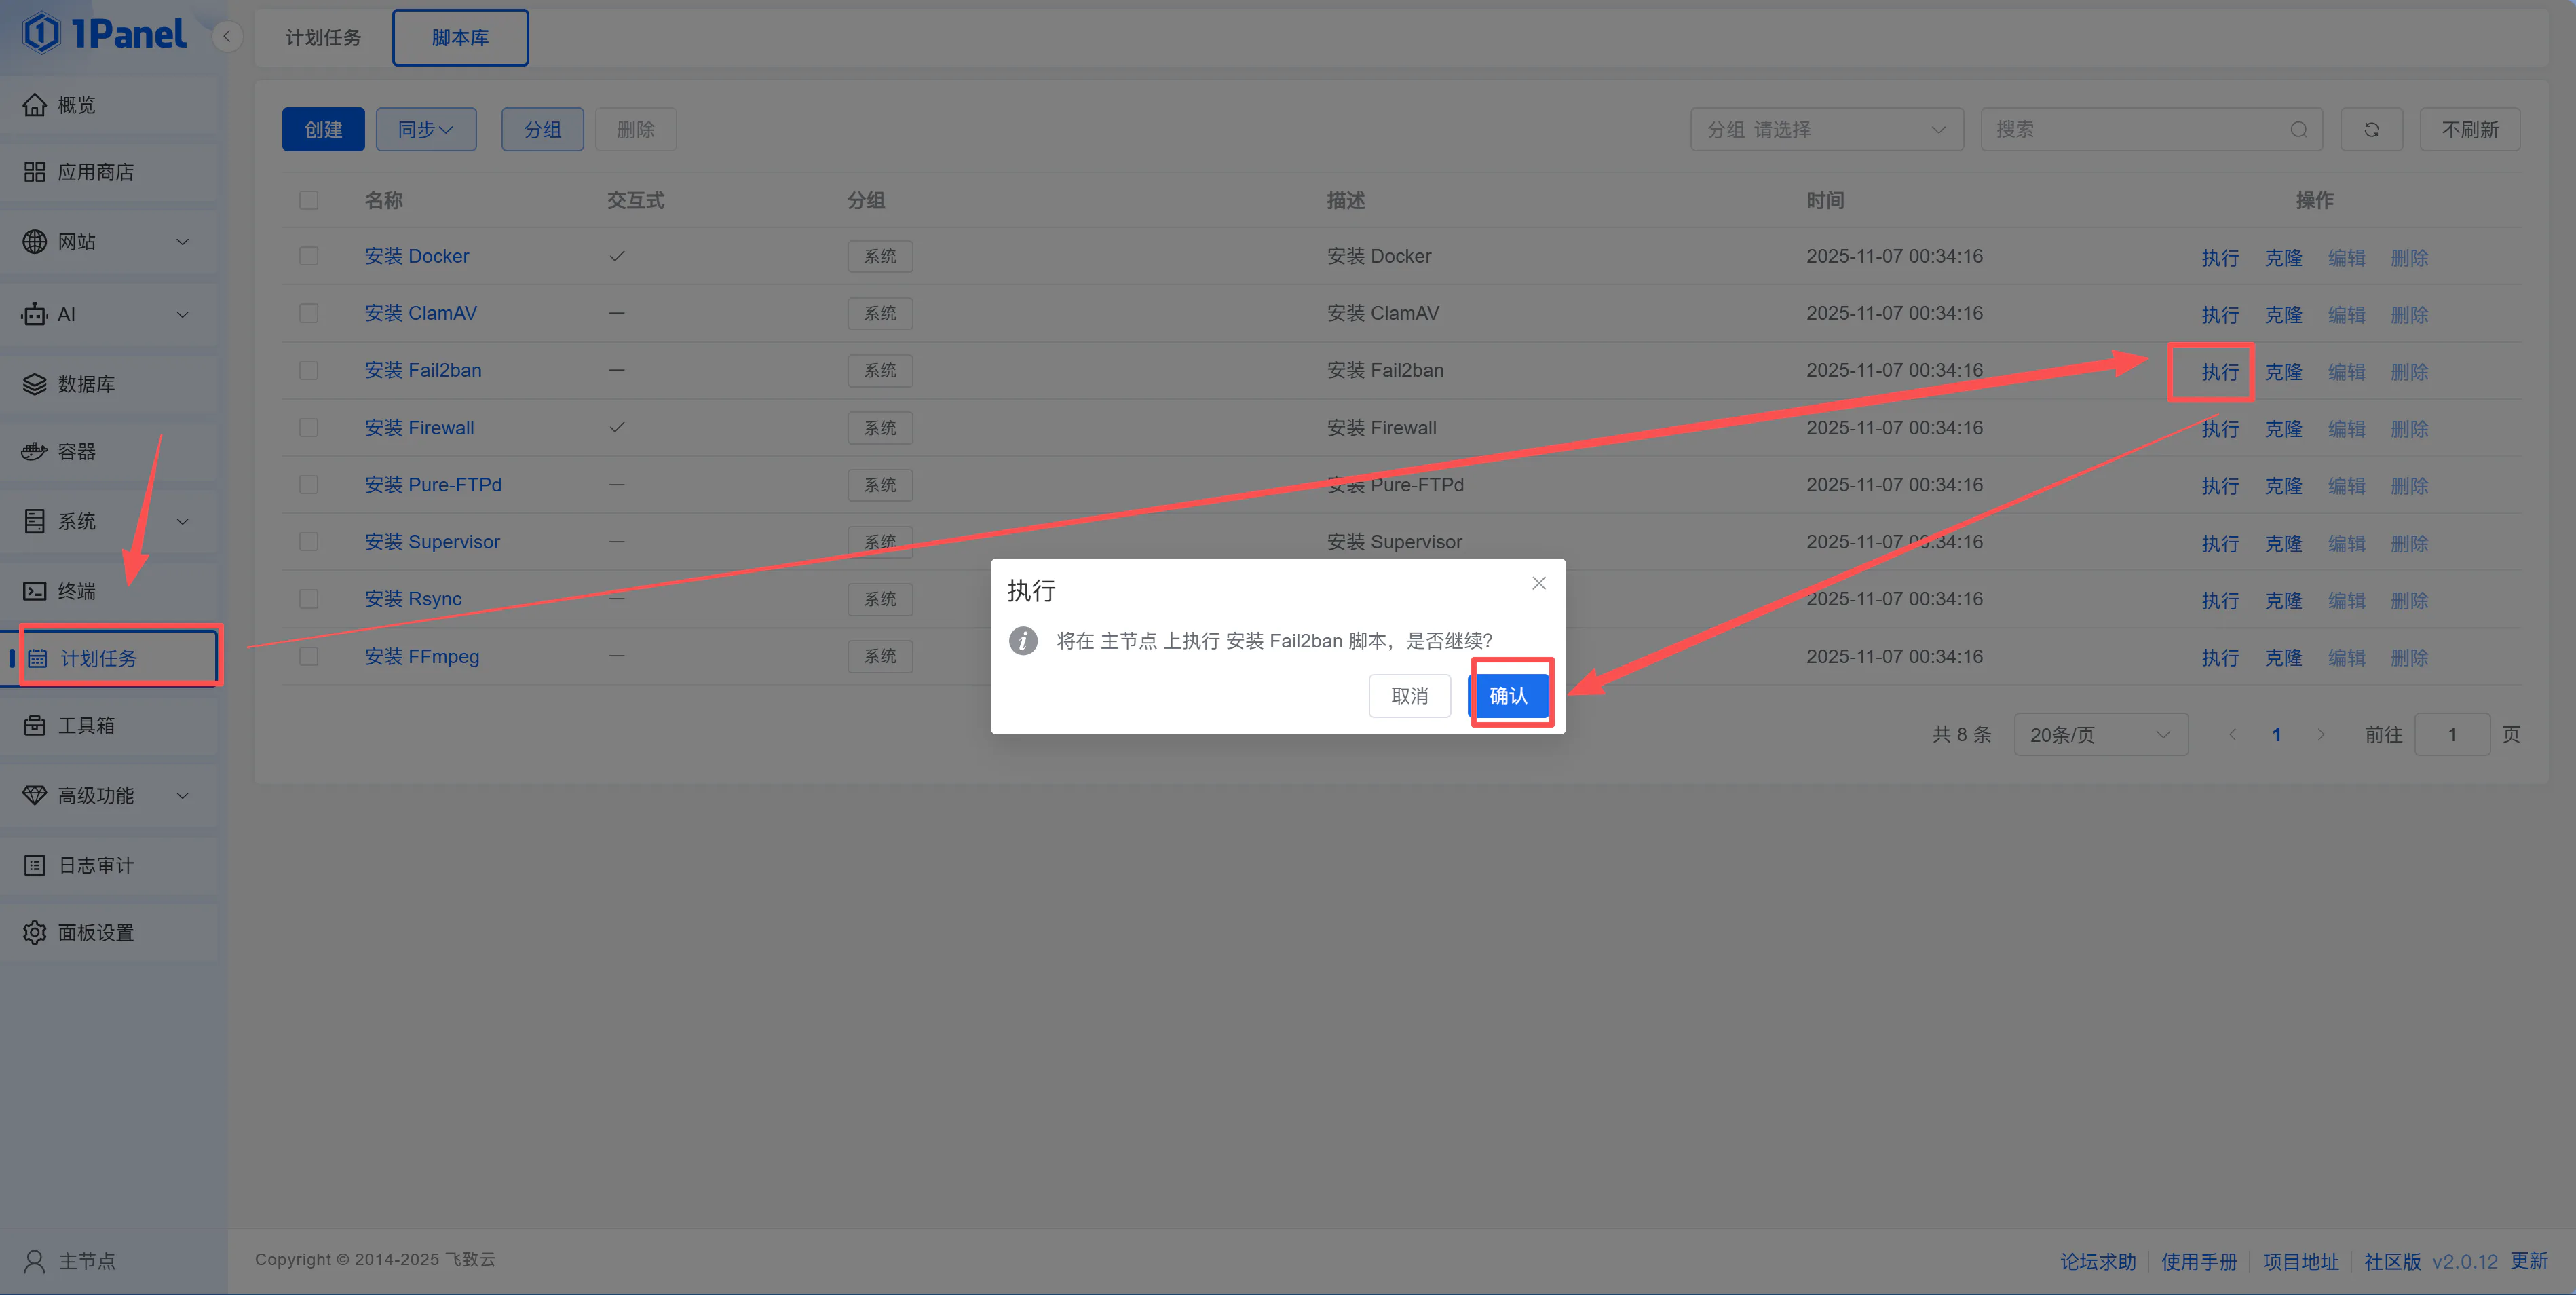Close the 执行 dialog with X
Image resolution: width=2576 pixels, height=1295 pixels.
pos(1539,583)
